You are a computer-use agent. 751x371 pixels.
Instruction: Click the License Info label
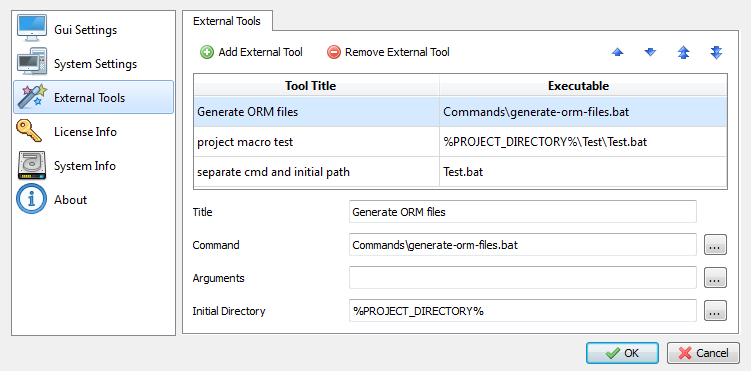click(x=85, y=132)
